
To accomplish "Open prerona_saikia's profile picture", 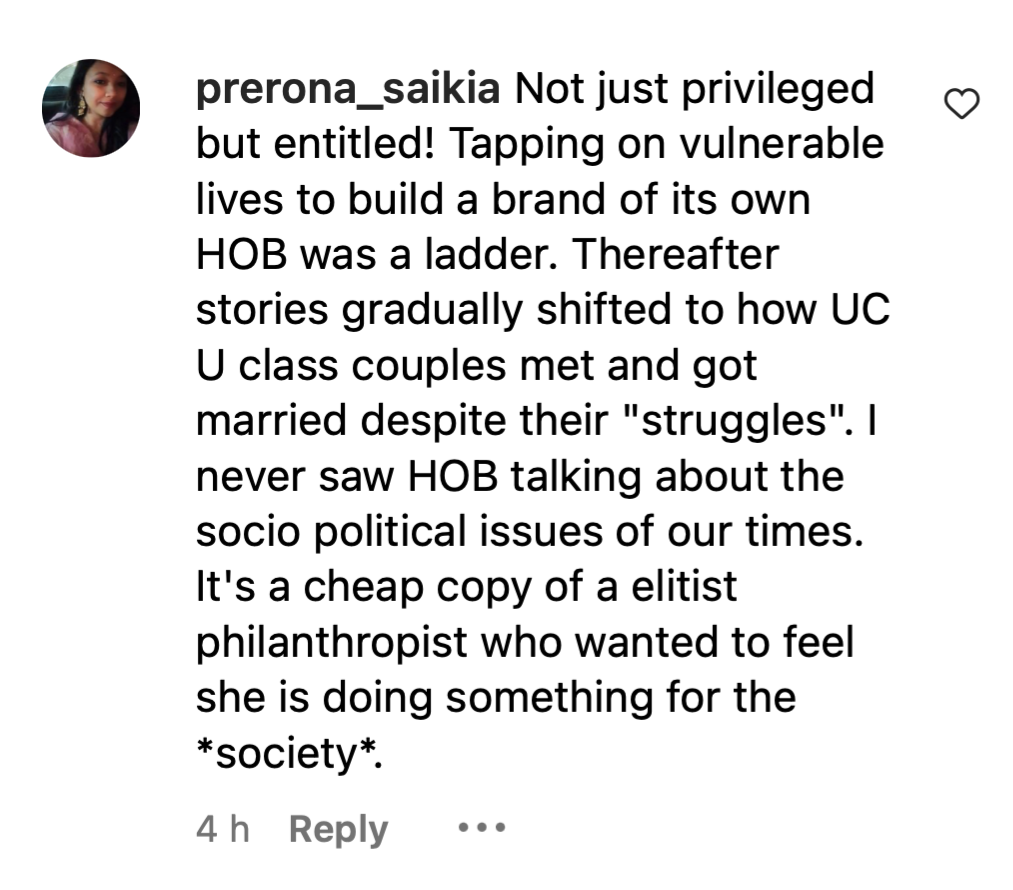I will 91,108.
